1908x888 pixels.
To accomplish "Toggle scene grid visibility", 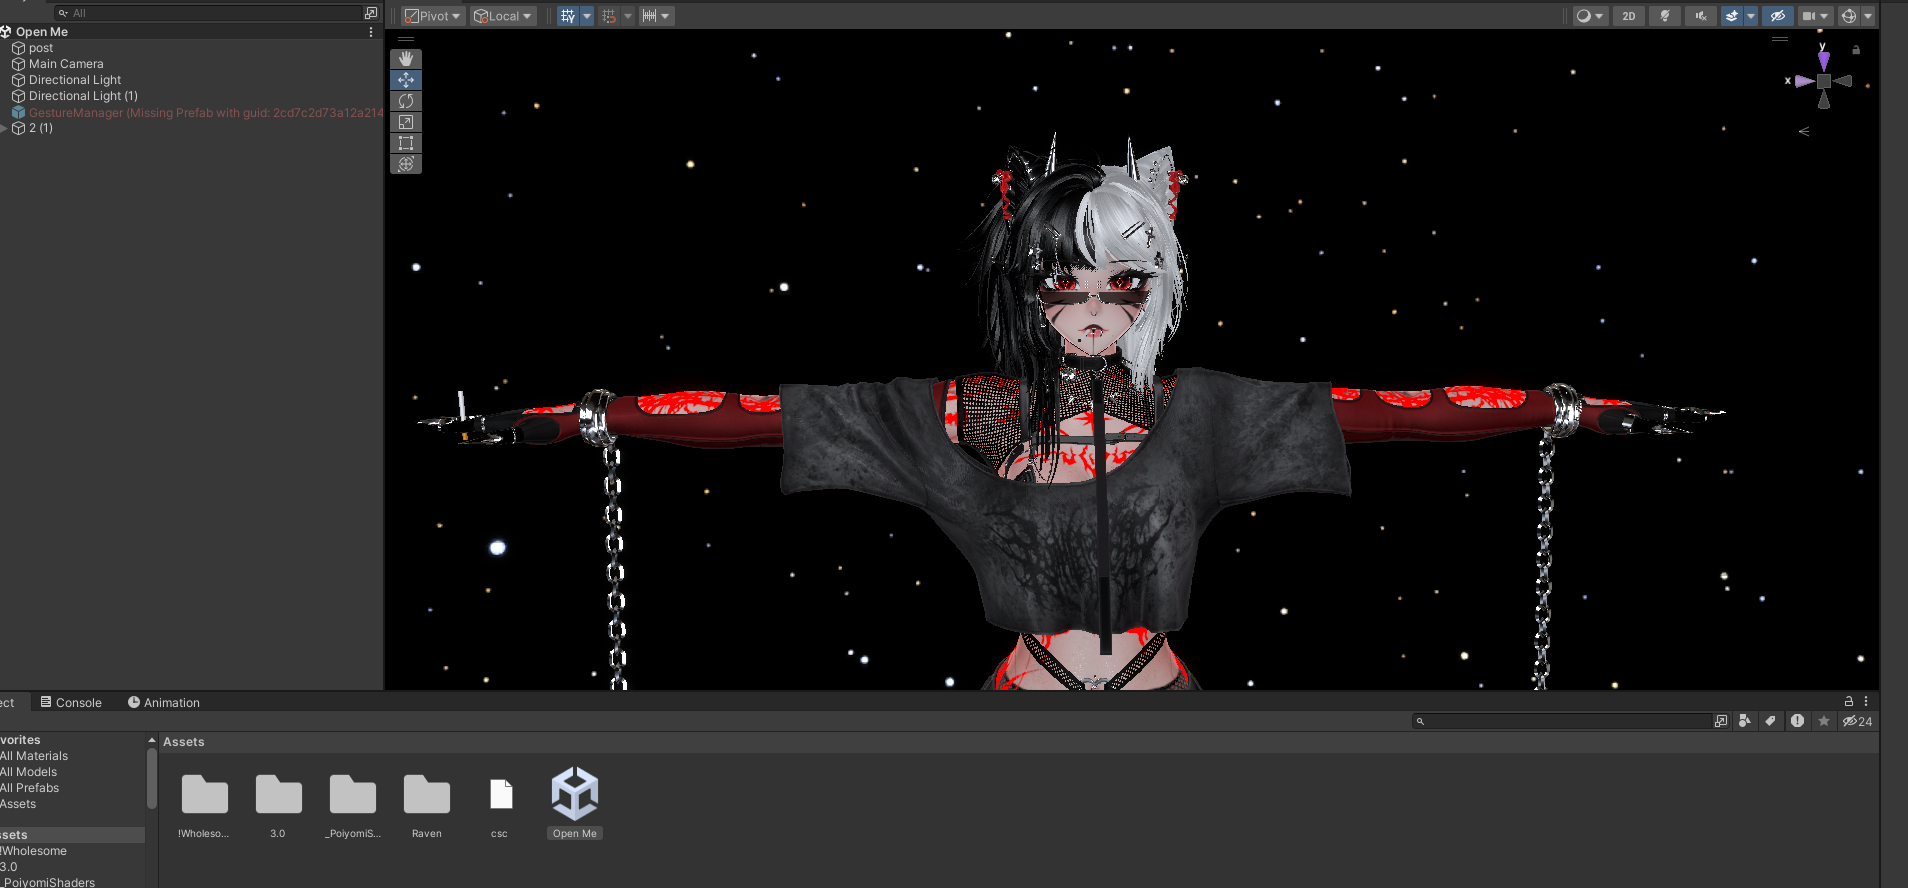I will point(568,16).
